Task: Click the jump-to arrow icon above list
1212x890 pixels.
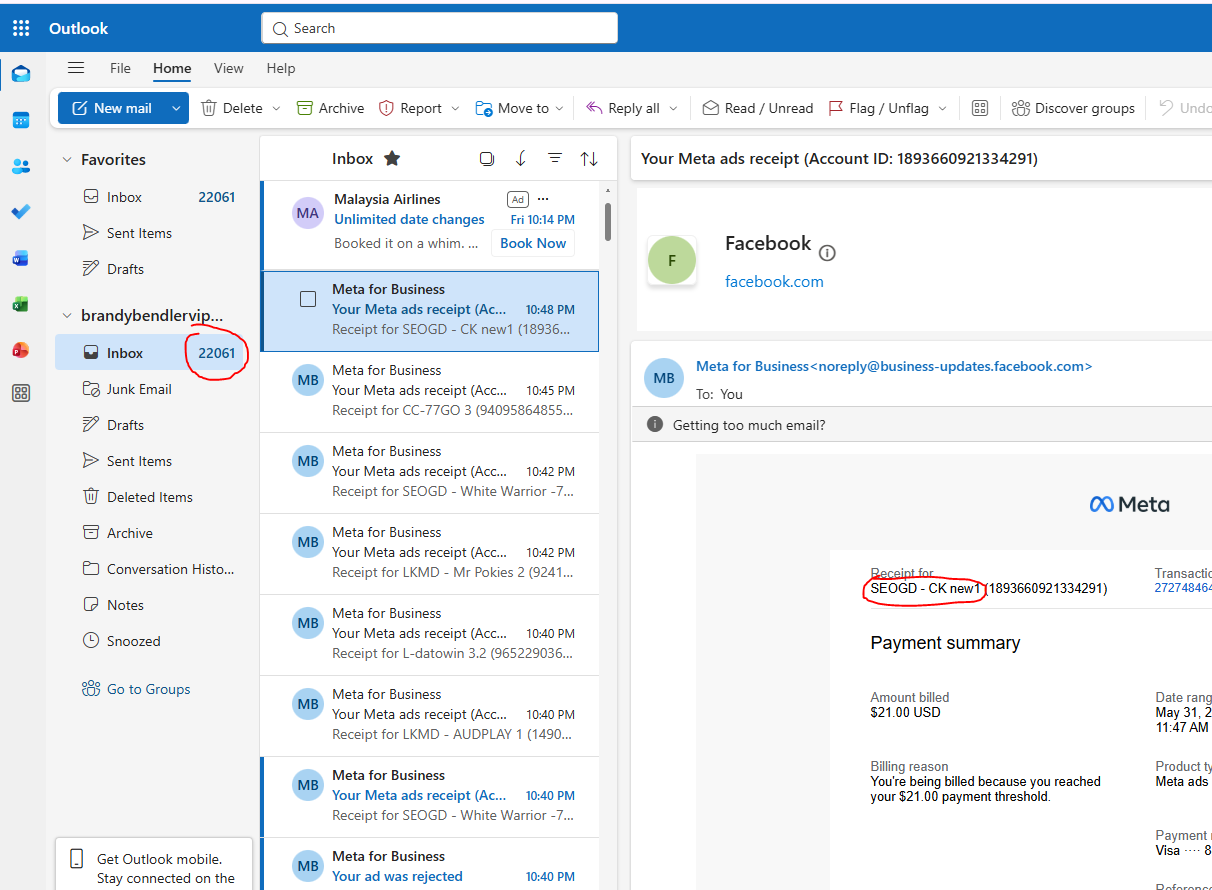Action: pyautogui.click(x=521, y=158)
